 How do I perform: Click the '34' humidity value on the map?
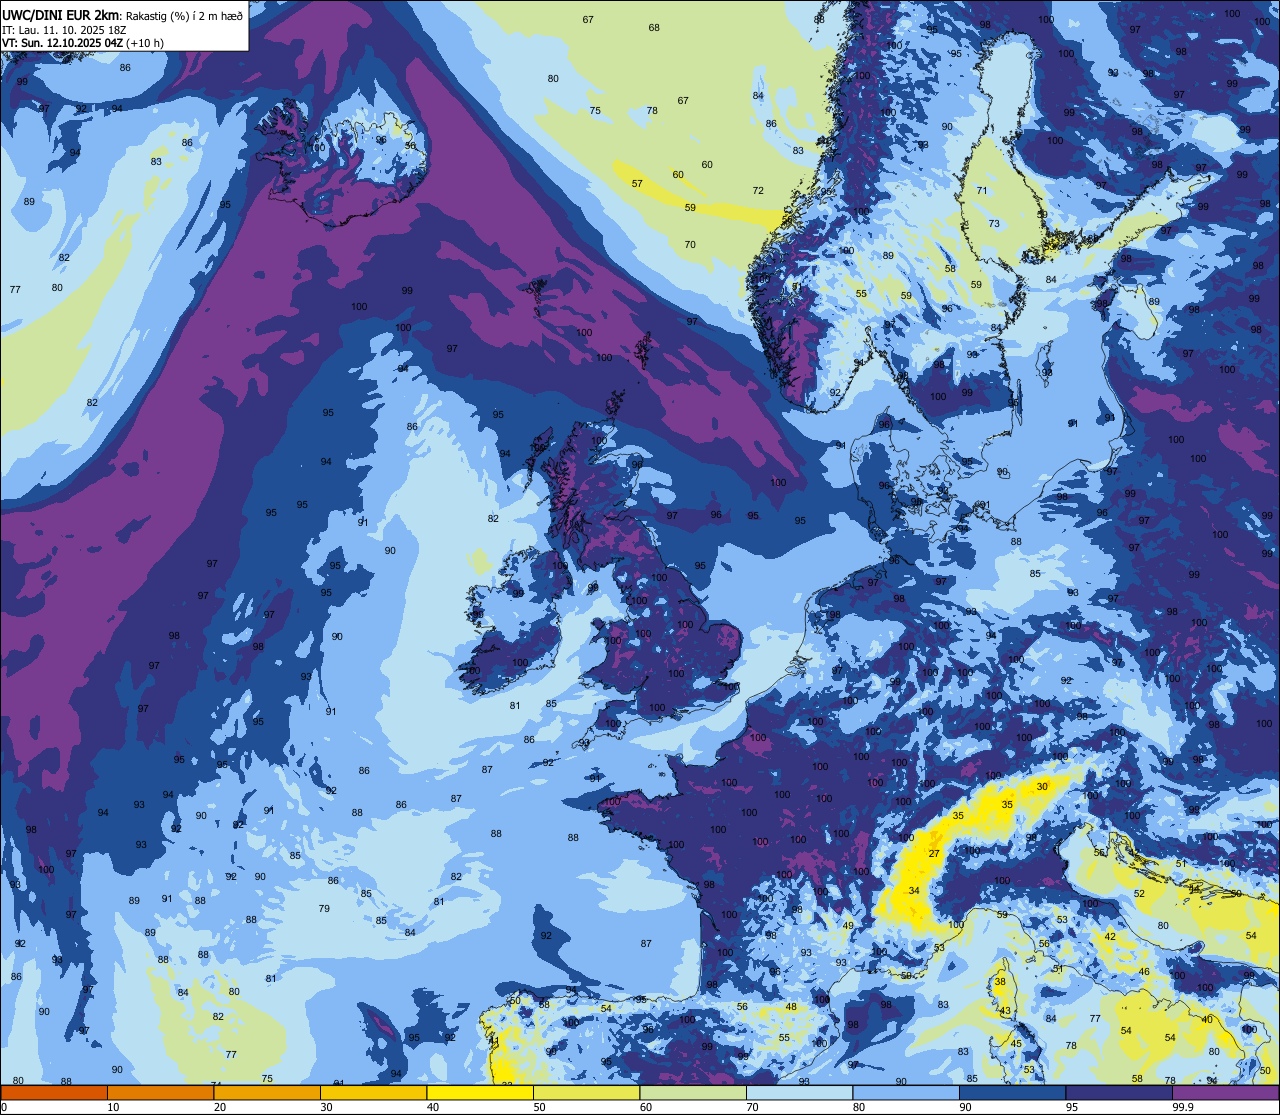coord(914,890)
